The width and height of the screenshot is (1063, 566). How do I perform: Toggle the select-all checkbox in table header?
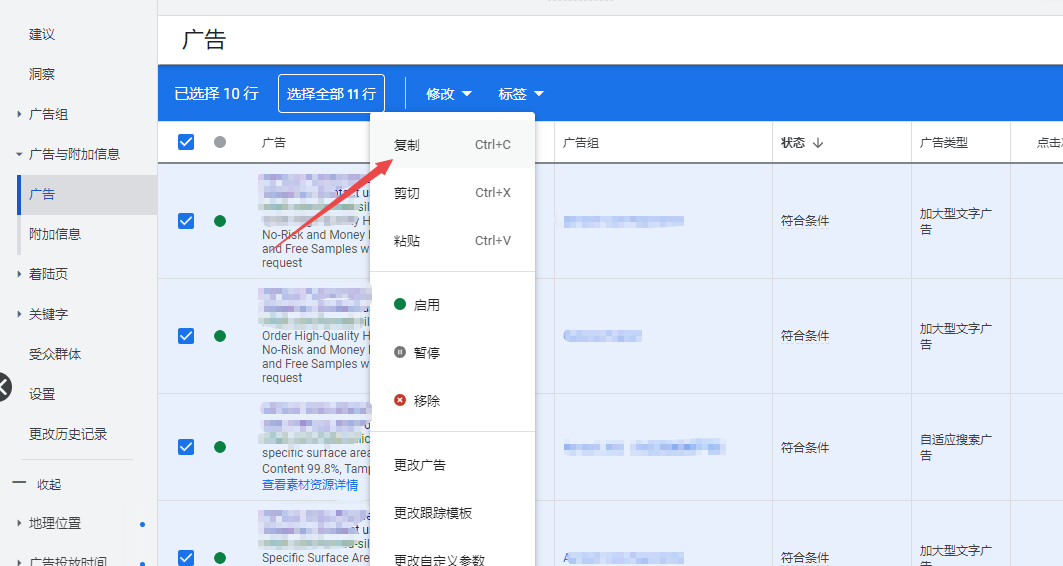186,142
